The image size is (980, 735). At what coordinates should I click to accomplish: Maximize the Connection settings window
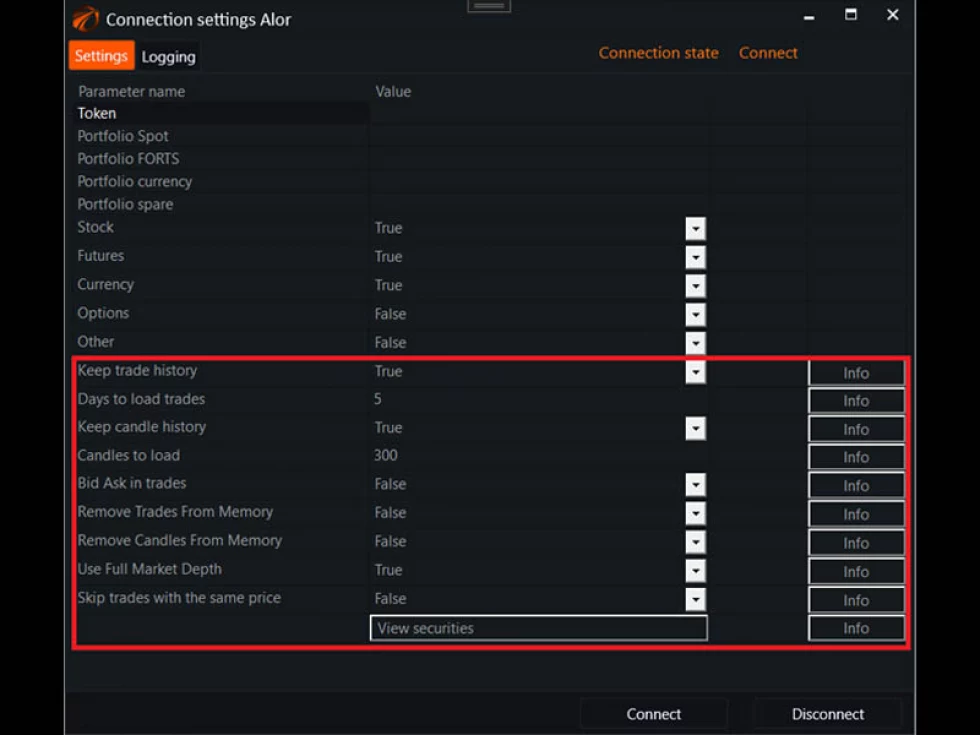[851, 14]
